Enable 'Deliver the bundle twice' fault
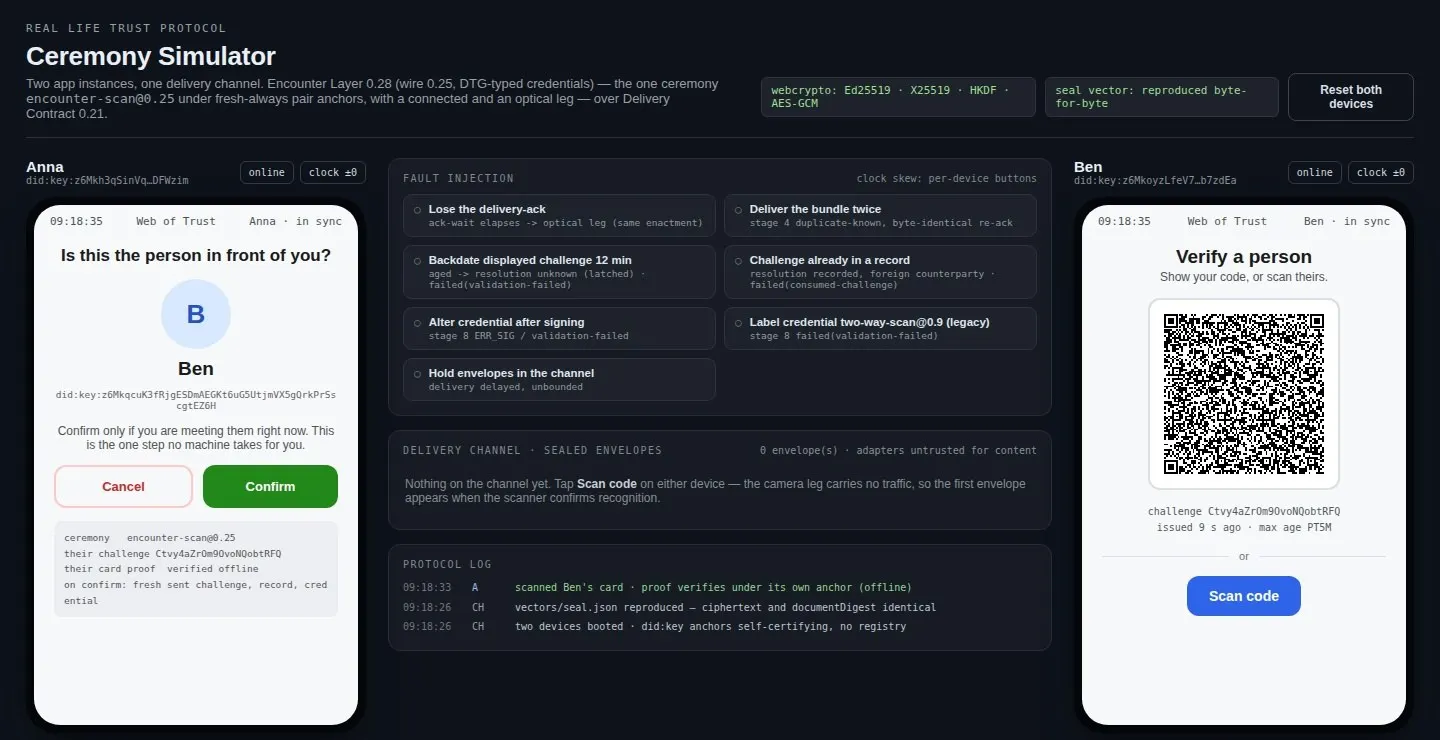Screen dimensions: 1440x740 click(880, 215)
